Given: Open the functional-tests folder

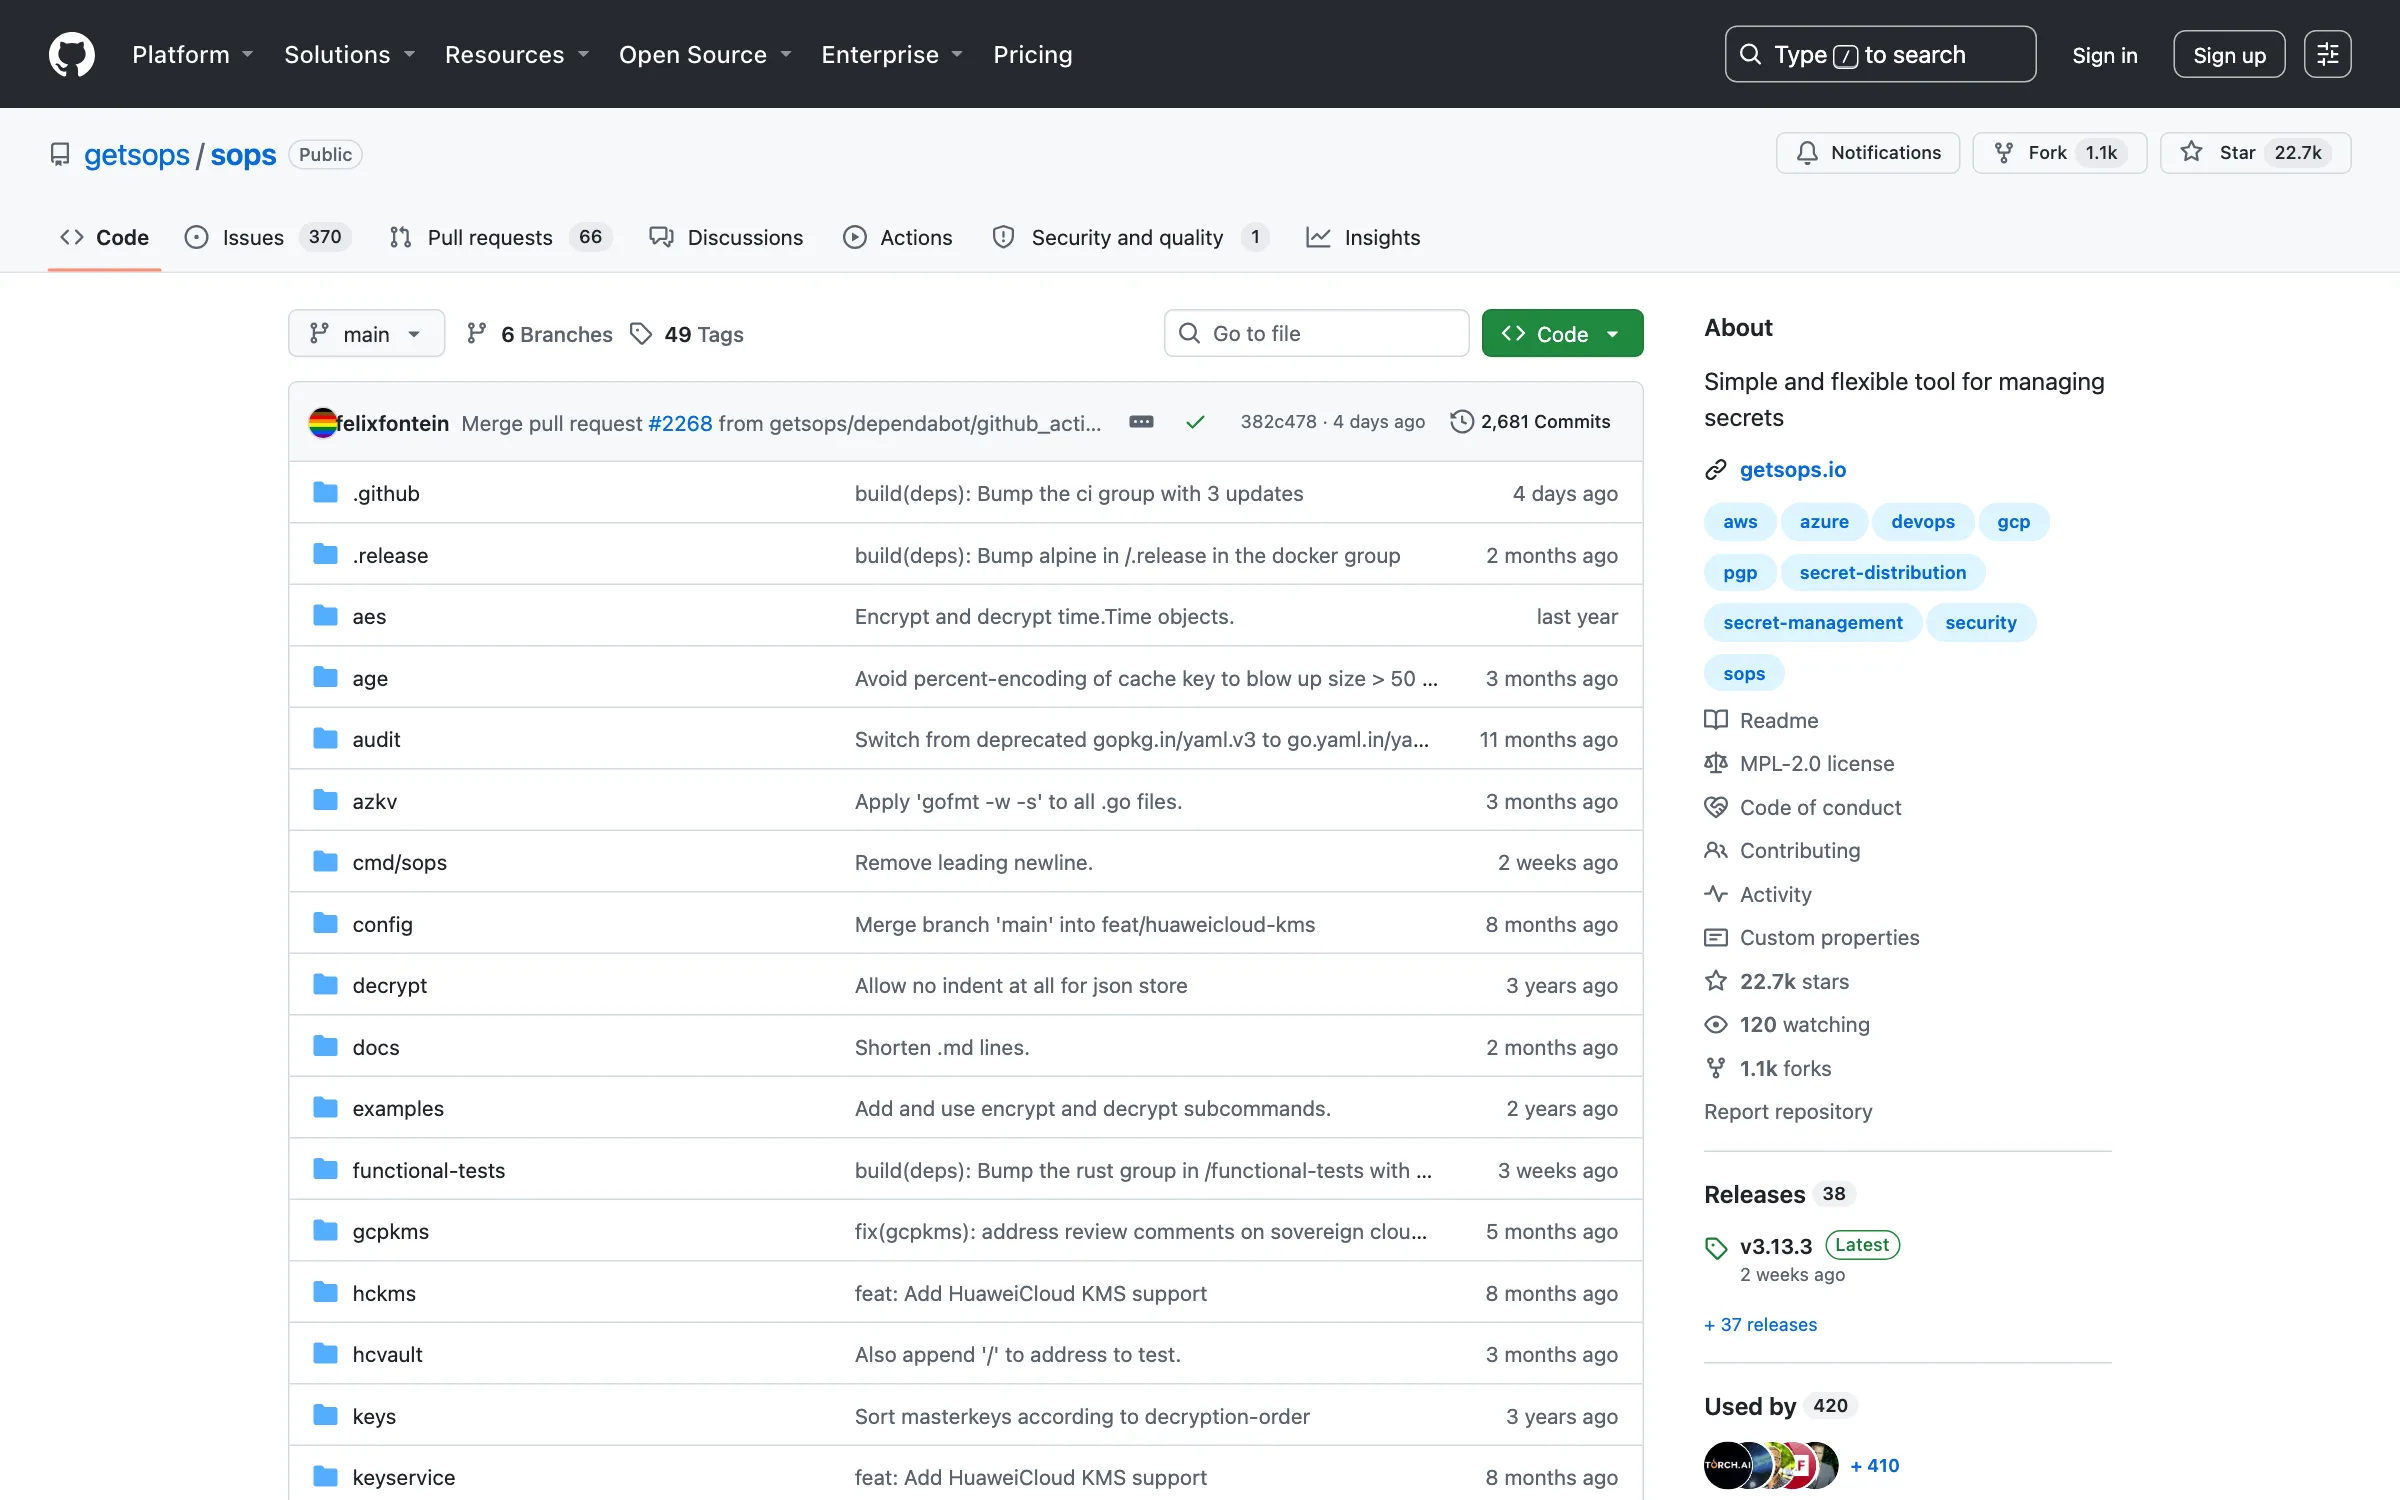Looking at the screenshot, I should point(428,1170).
